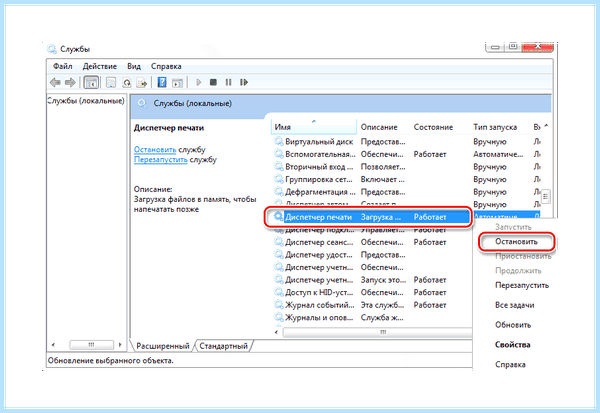Toggle the show/hide console tree toolbar icon
Viewport: 600px width, 413px height.
point(91,82)
